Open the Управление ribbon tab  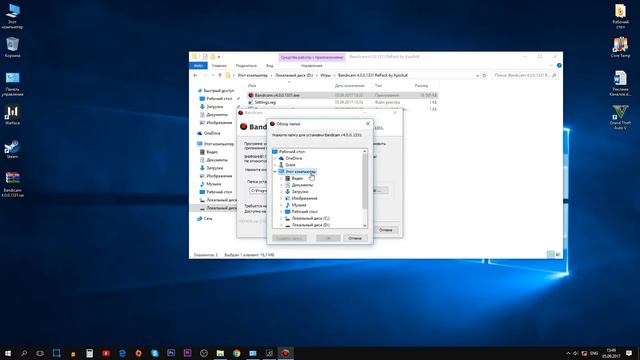click(x=311, y=66)
